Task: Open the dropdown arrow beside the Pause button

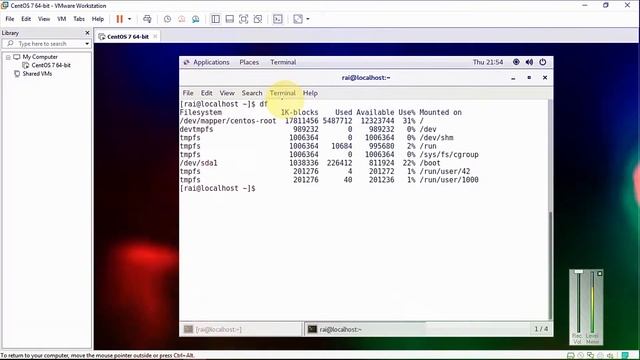Action: (129, 19)
